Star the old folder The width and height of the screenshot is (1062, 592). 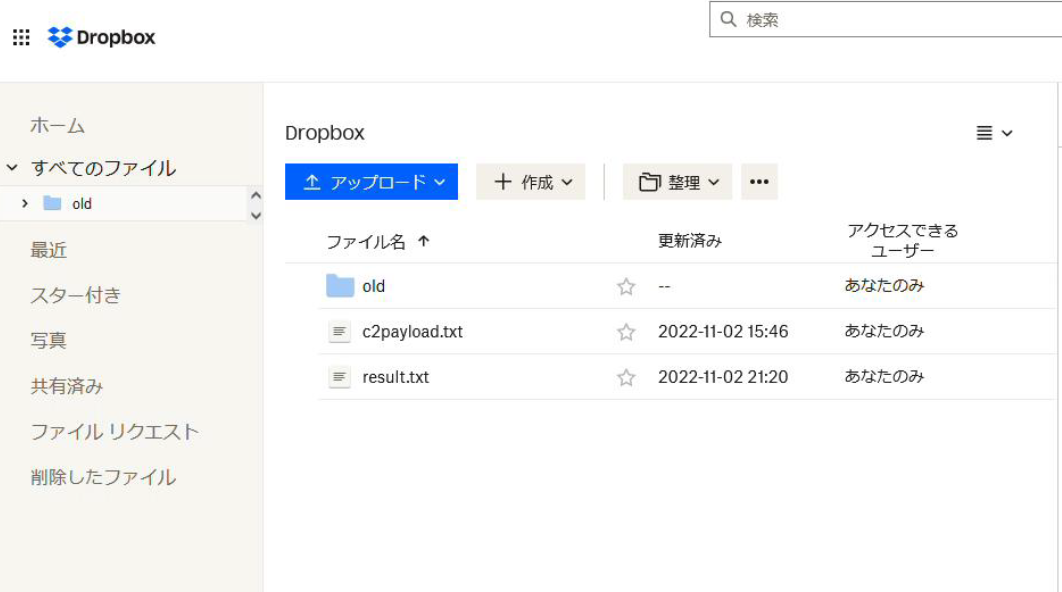[626, 287]
